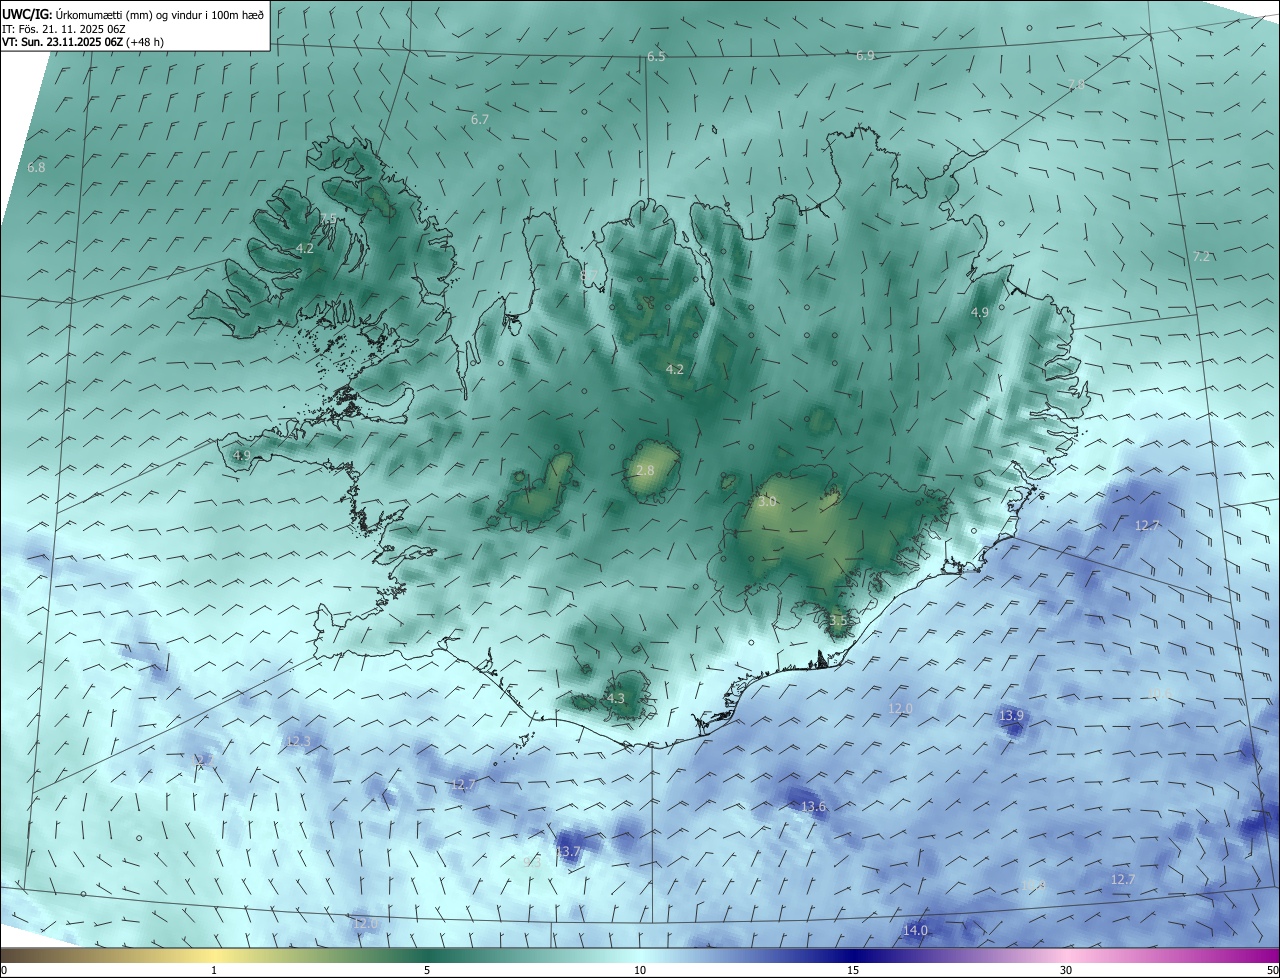Click the colorbar tick label 50
The height and width of the screenshot is (978, 1280).
pyautogui.click(x=1272, y=970)
